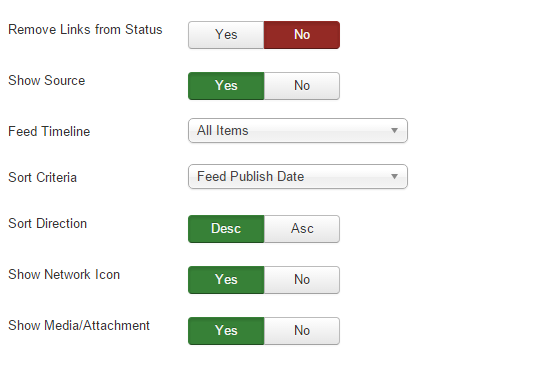The height and width of the screenshot is (391, 552).
Task: Set Show Media/Attachment to Yes
Action: pos(226,331)
